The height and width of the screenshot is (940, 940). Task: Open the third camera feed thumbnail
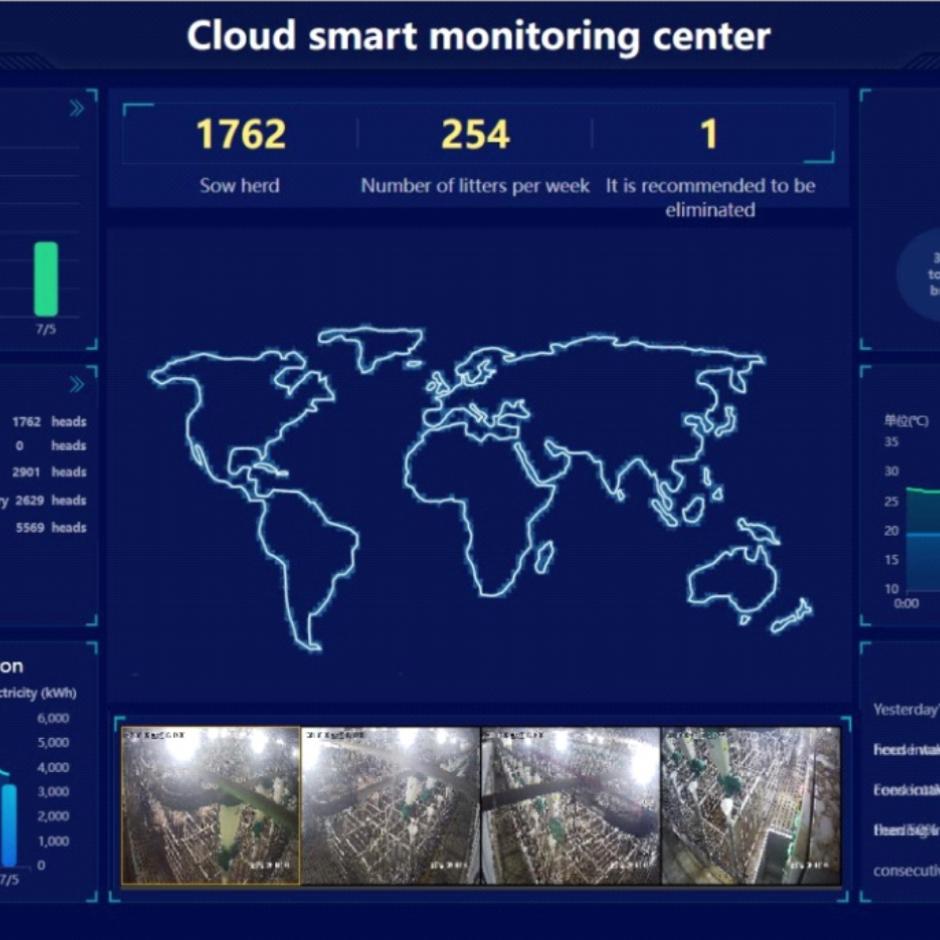coord(570,805)
